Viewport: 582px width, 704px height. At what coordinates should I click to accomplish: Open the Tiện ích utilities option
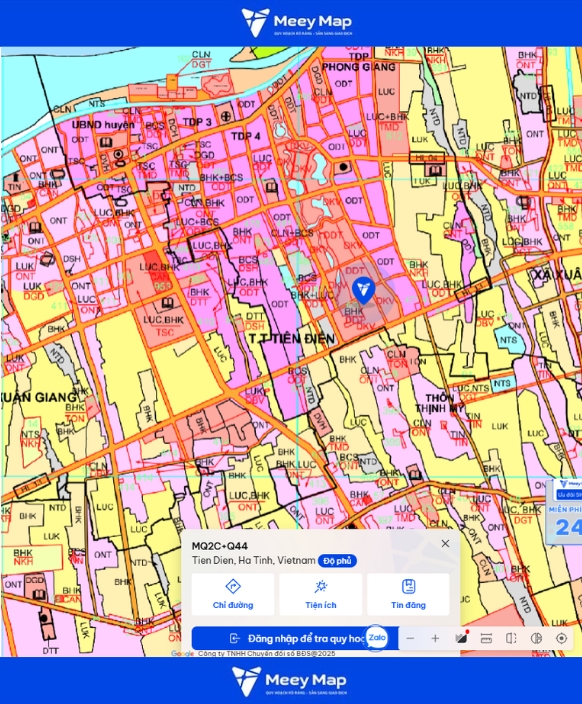point(321,594)
